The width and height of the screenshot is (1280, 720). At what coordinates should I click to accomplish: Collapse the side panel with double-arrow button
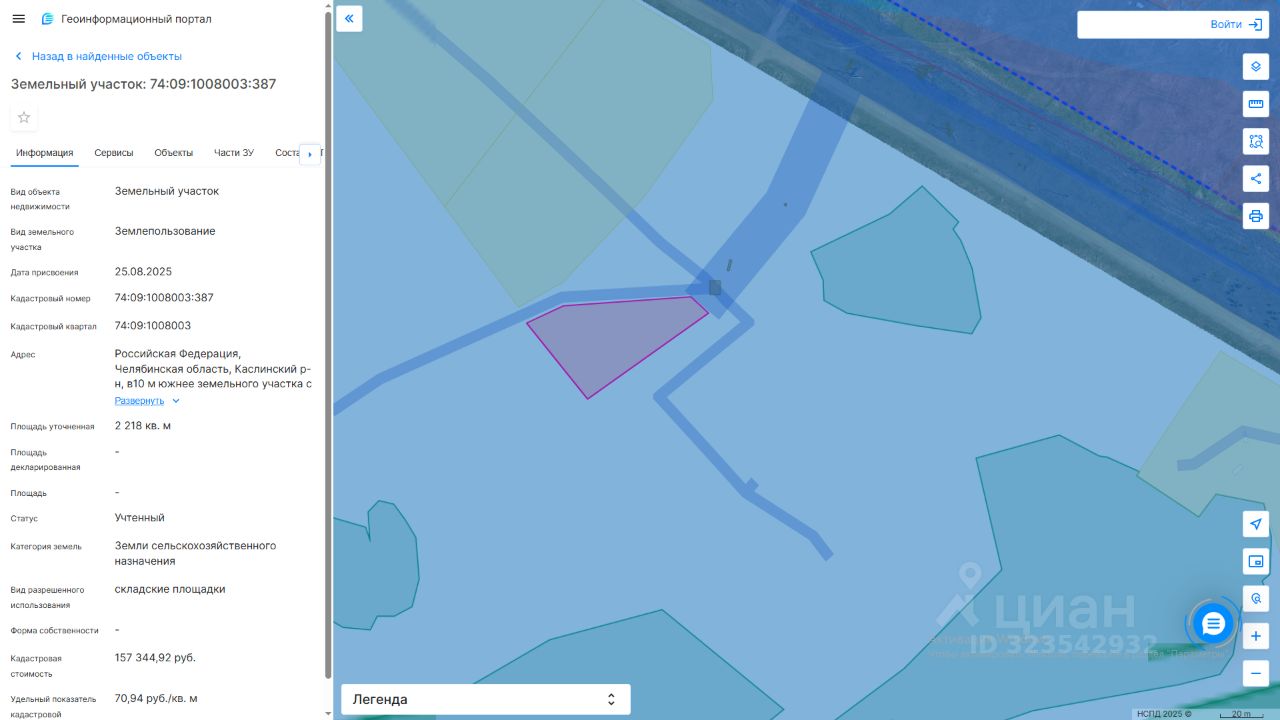[x=349, y=18]
